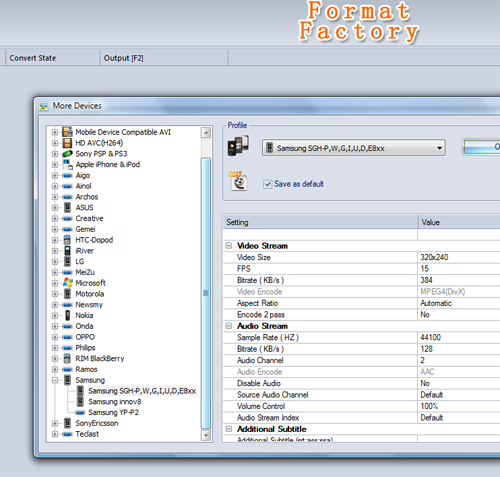Select the Samsung innov8 tree item
500x477 pixels.
click(115, 402)
